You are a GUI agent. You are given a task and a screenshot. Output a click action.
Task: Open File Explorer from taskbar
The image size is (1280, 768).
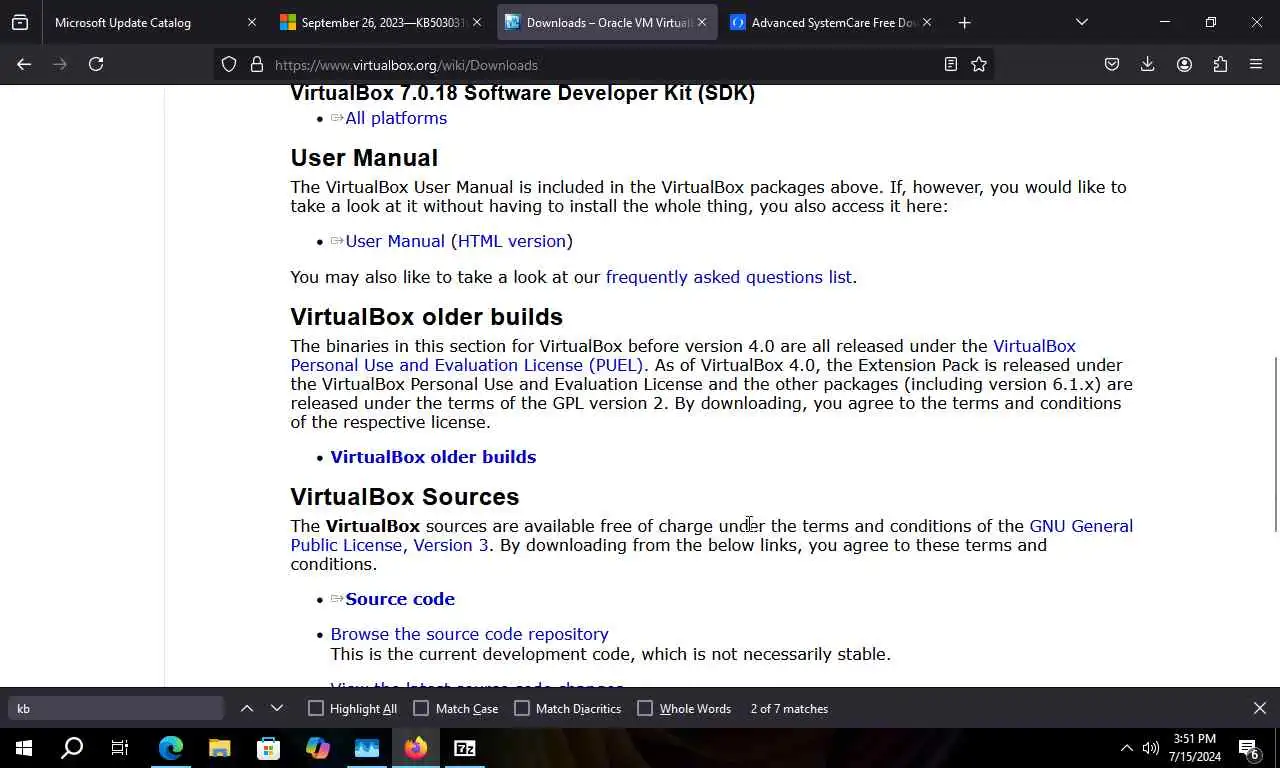220,748
